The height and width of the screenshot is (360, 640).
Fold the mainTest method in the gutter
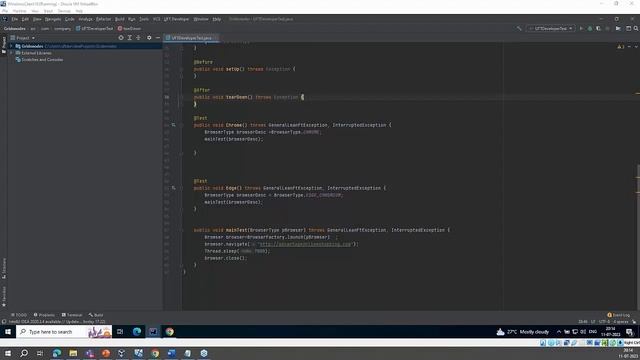(181, 230)
